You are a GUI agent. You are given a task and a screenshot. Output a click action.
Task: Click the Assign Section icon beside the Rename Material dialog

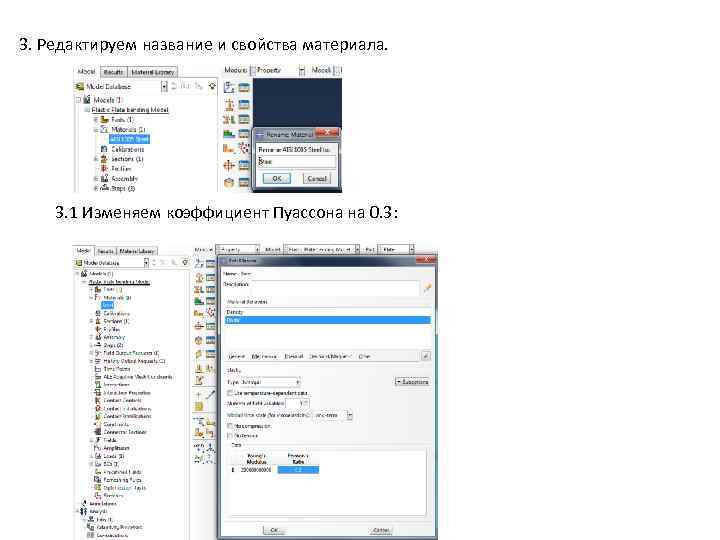point(229,119)
